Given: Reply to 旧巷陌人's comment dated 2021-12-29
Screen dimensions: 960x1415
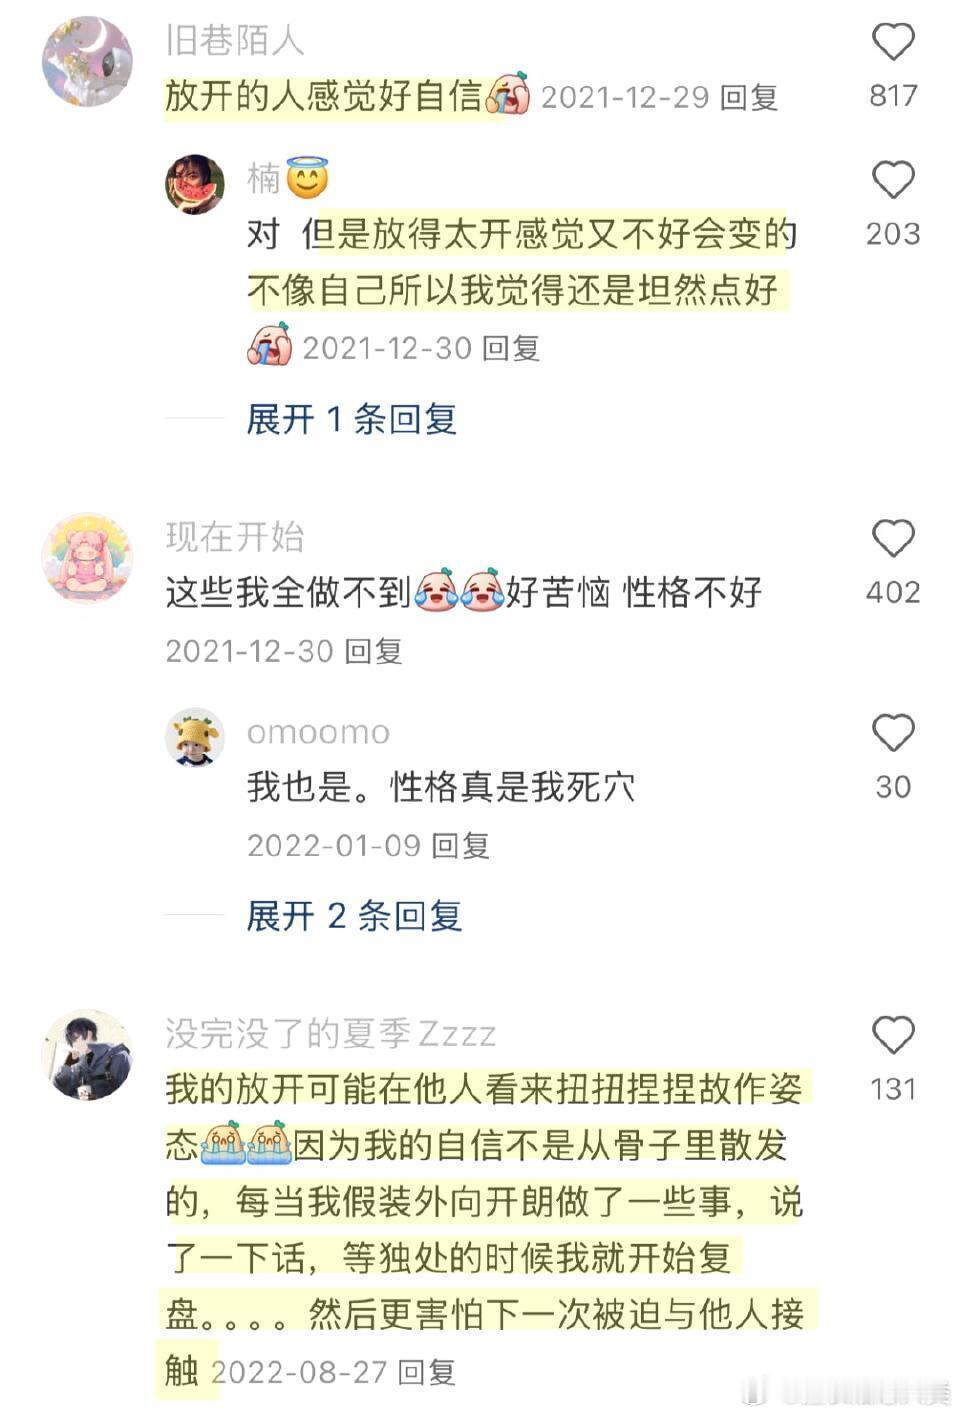Looking at the screenshot, I should (749, 97).
